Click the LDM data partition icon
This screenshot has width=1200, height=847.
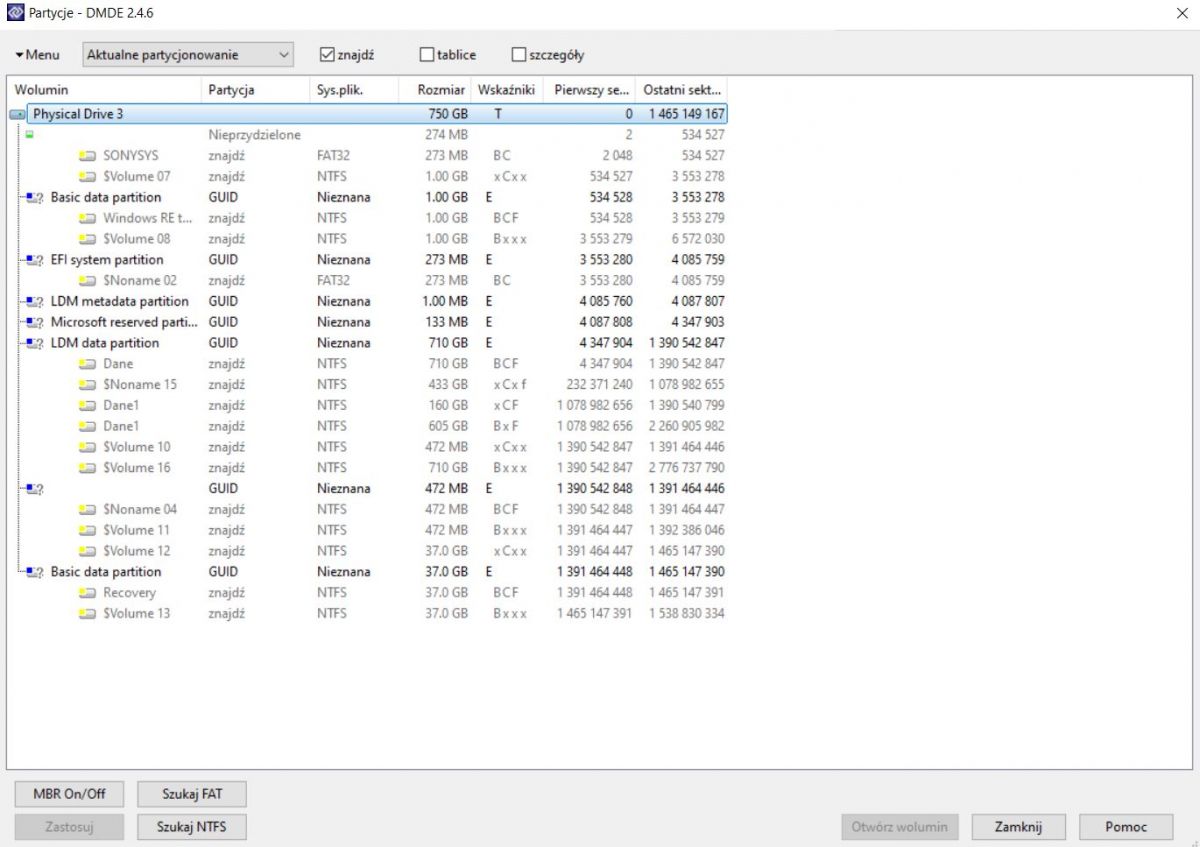pyautogui.click(x=36, y=343)
